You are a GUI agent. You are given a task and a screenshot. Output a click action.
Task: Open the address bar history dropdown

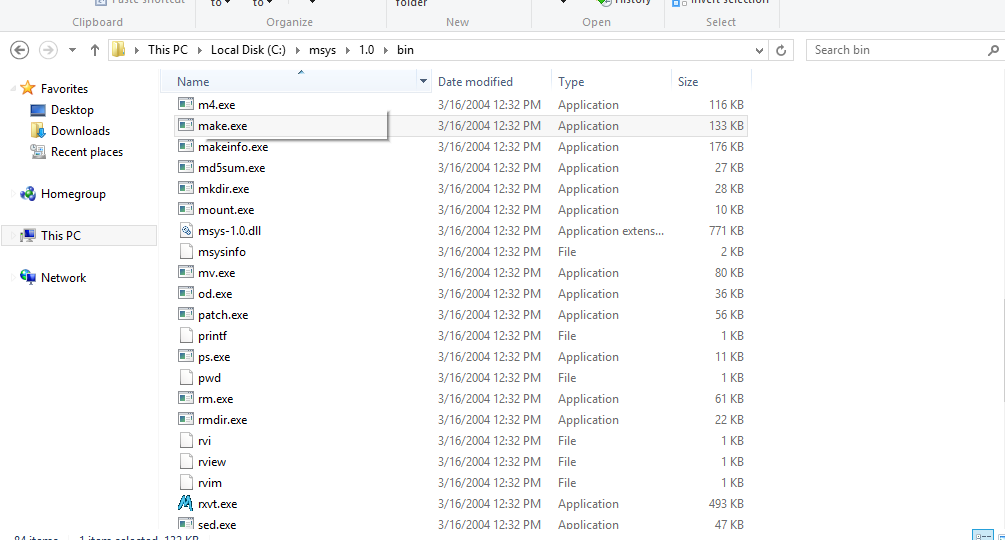coord(762,50)
